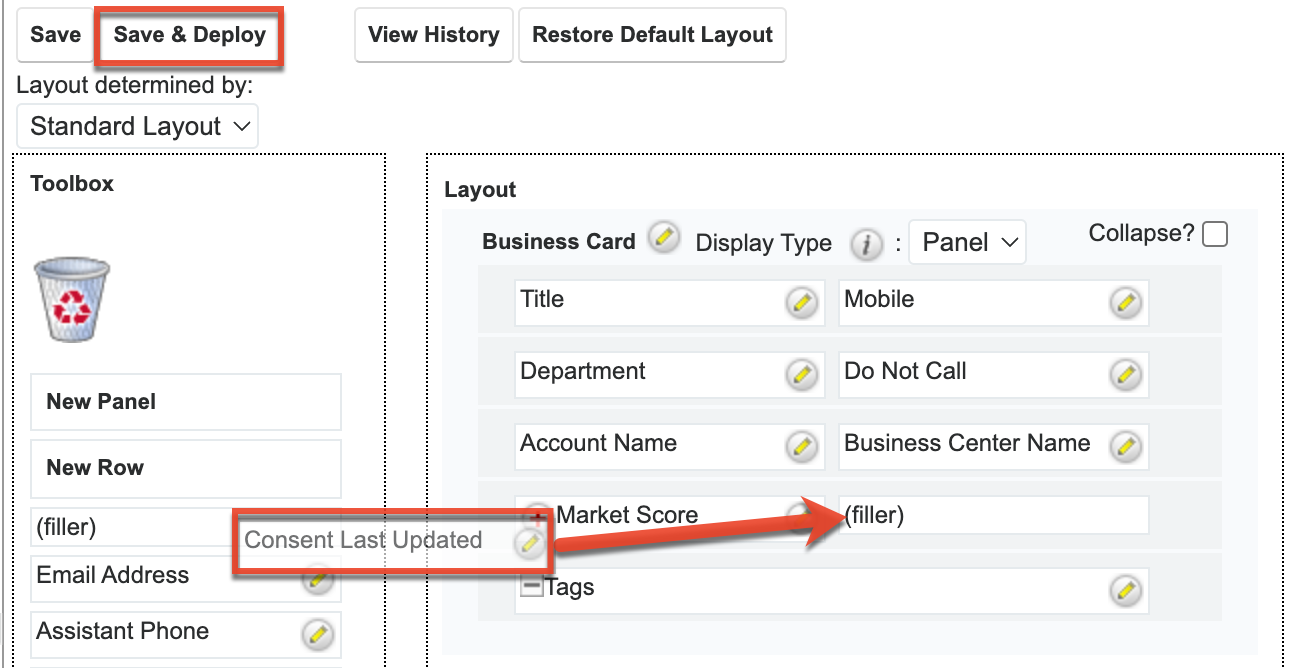
Task: Collapse the Tags row
Action: coord(531,587)
